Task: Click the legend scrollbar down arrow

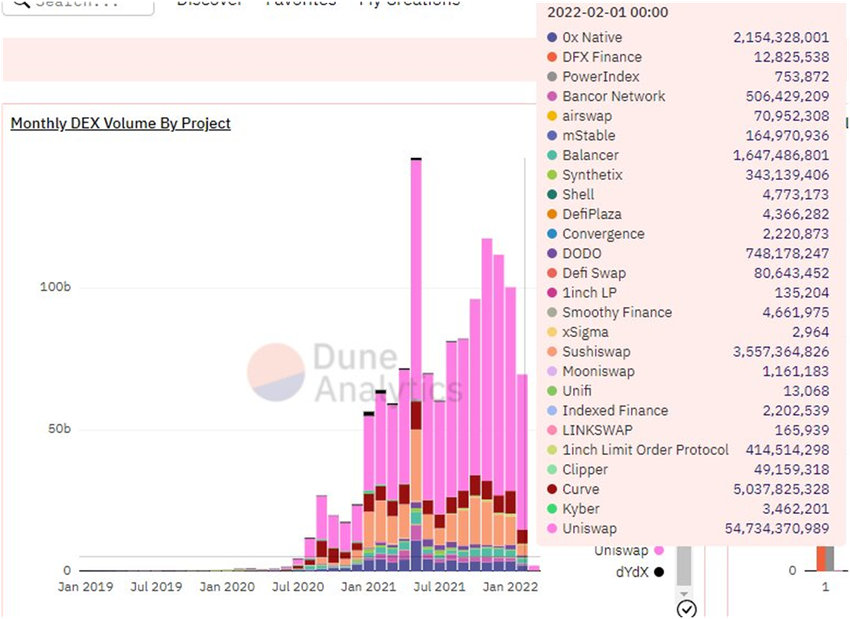Action: click(x=684, y=594)
